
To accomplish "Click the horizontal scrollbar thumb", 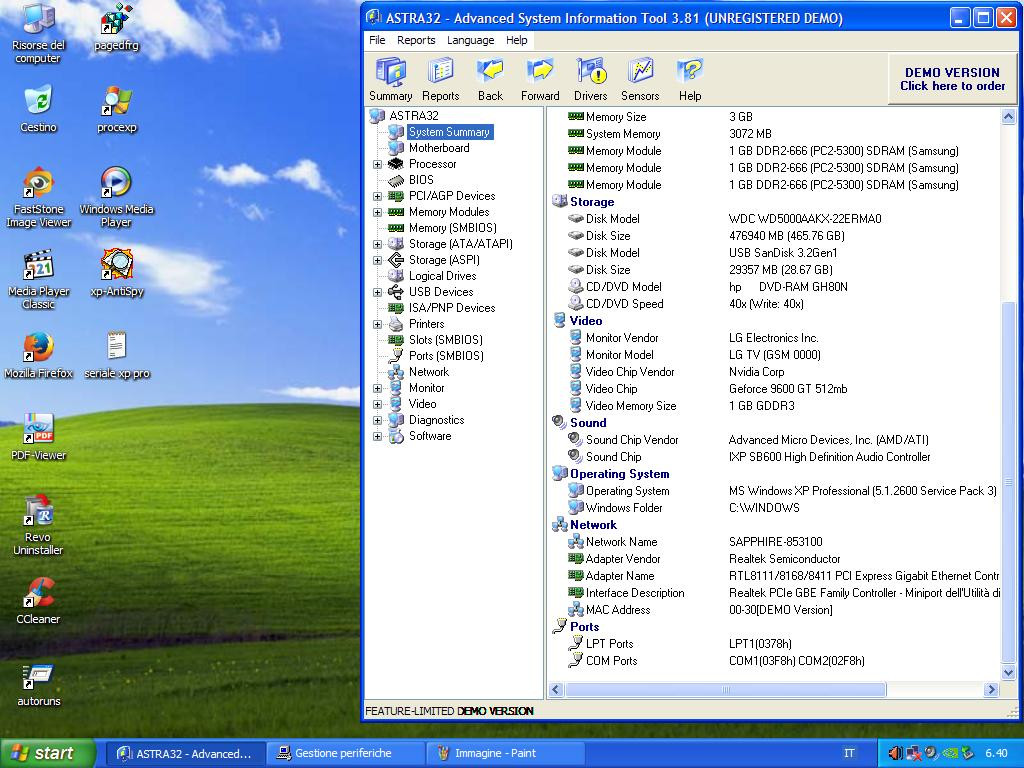I will (x=725, y=689).
